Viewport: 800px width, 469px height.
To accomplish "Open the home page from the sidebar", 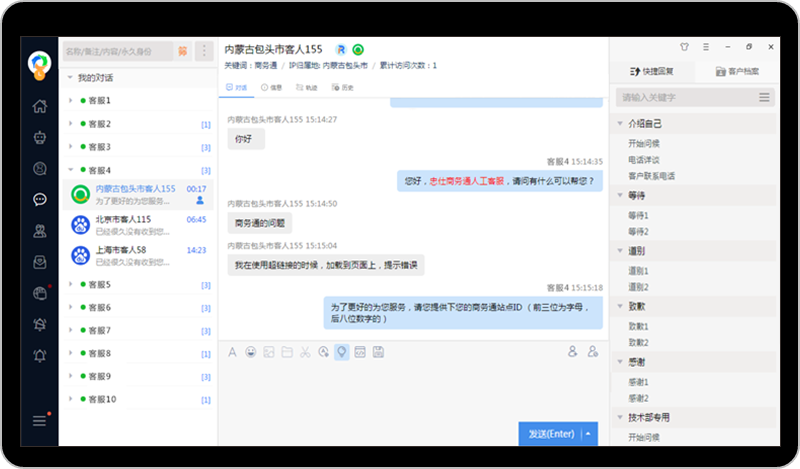I will (40, 107).
